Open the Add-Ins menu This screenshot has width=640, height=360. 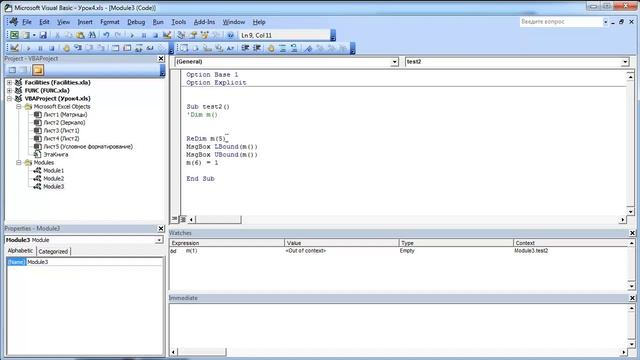coord(204,22)
